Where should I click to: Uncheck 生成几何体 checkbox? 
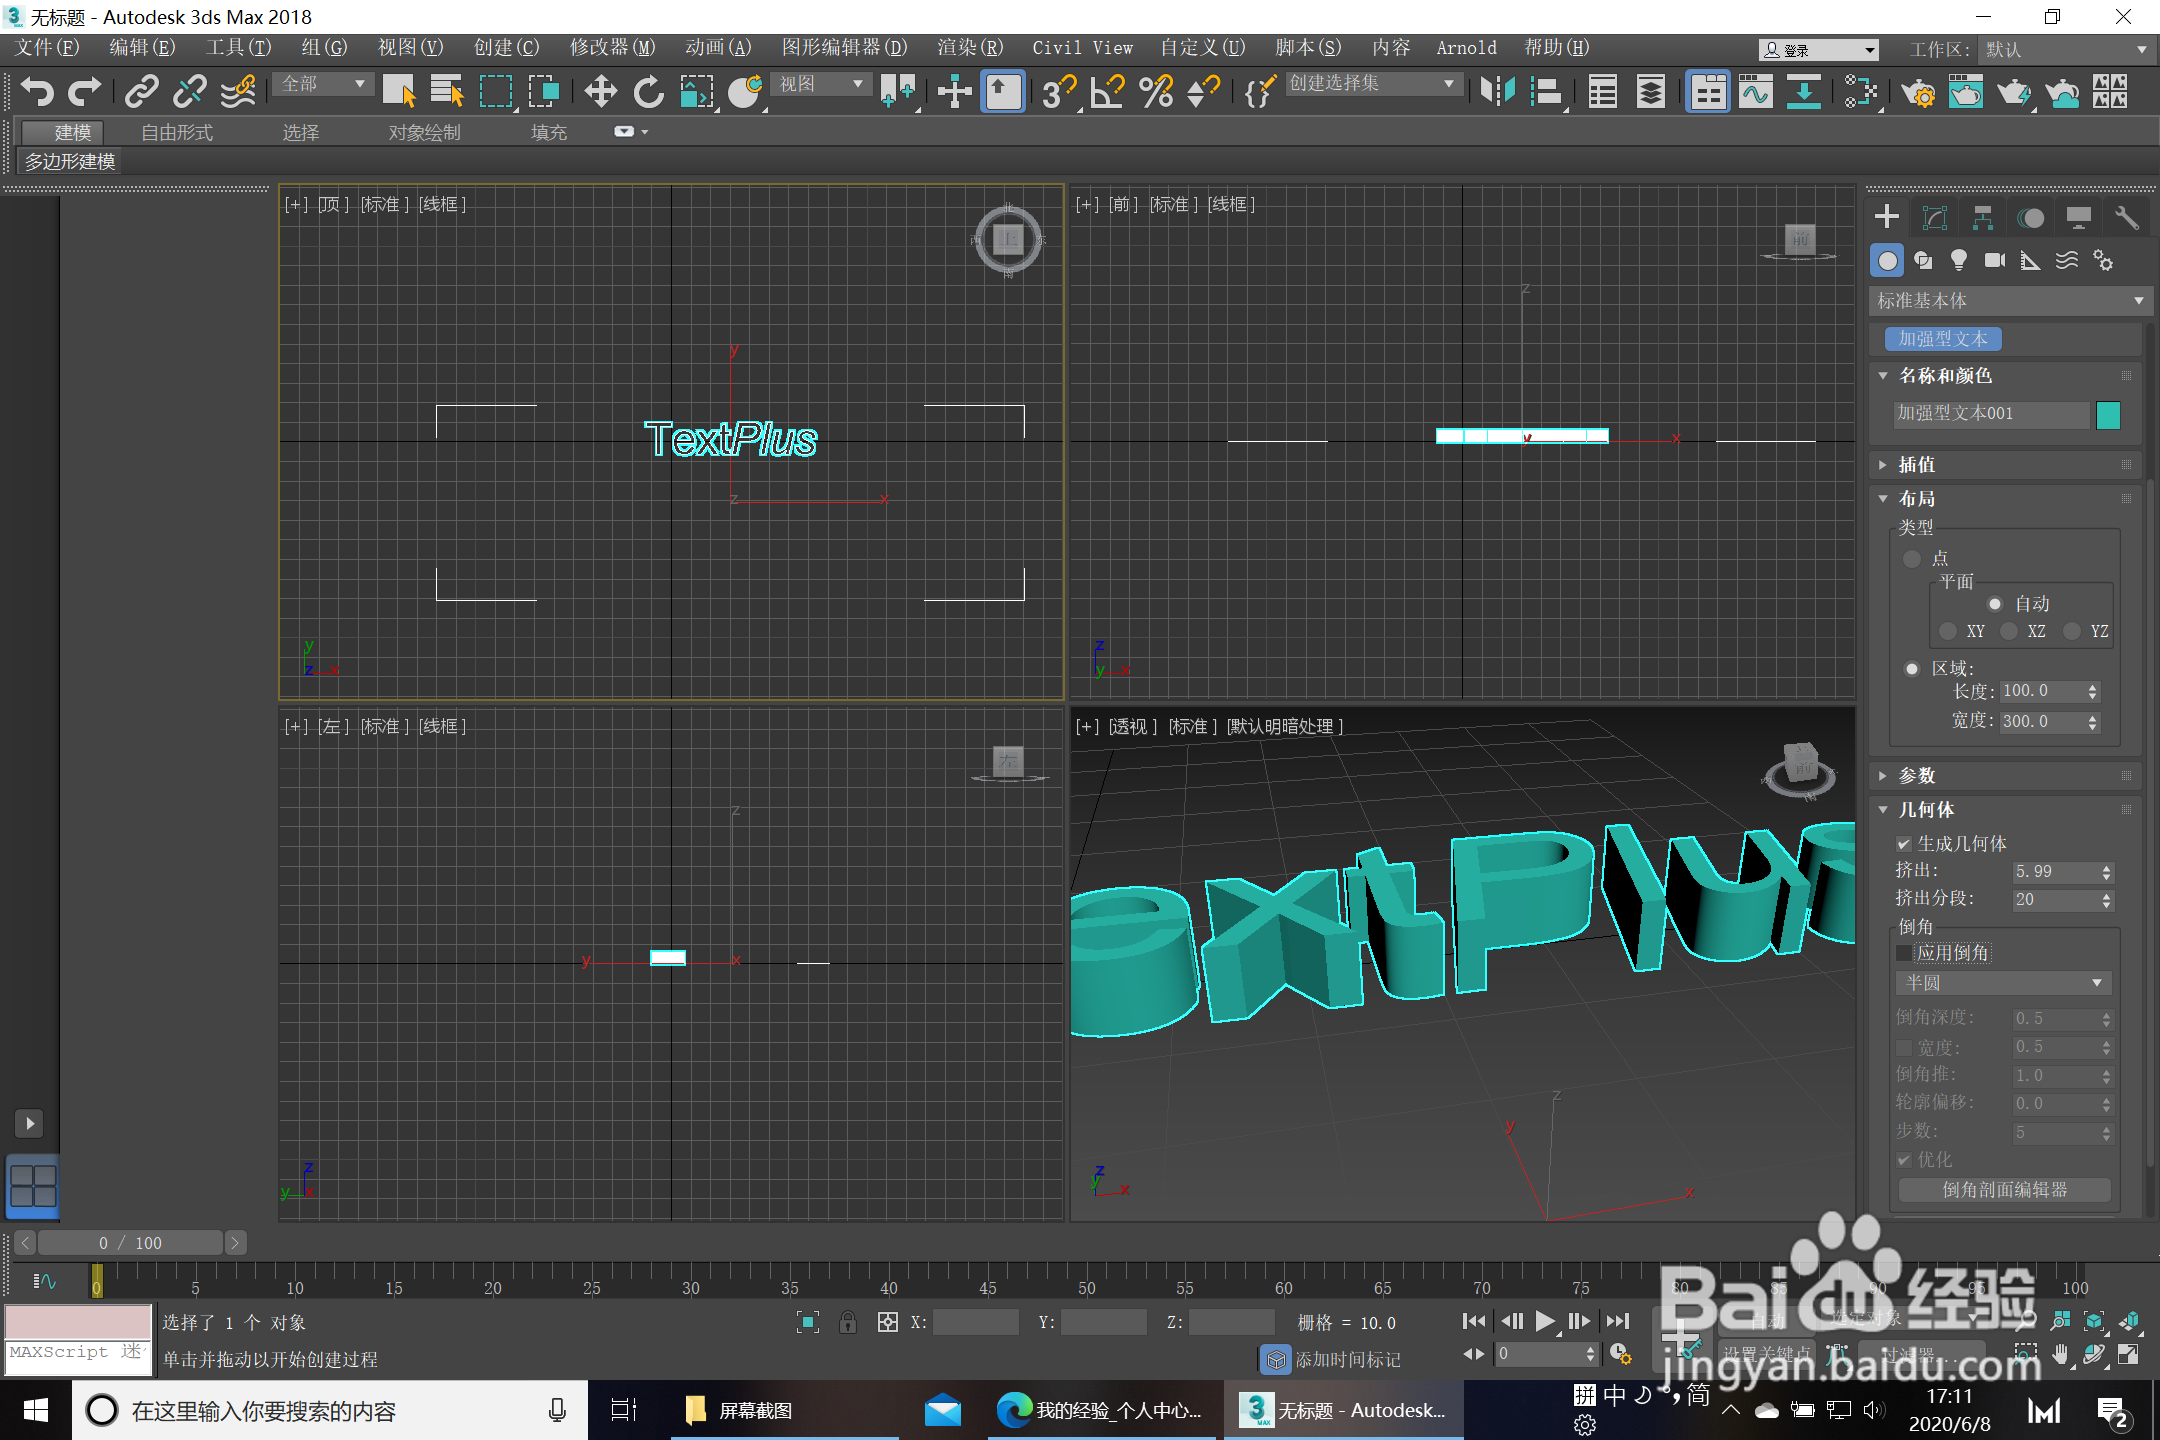1904,844
